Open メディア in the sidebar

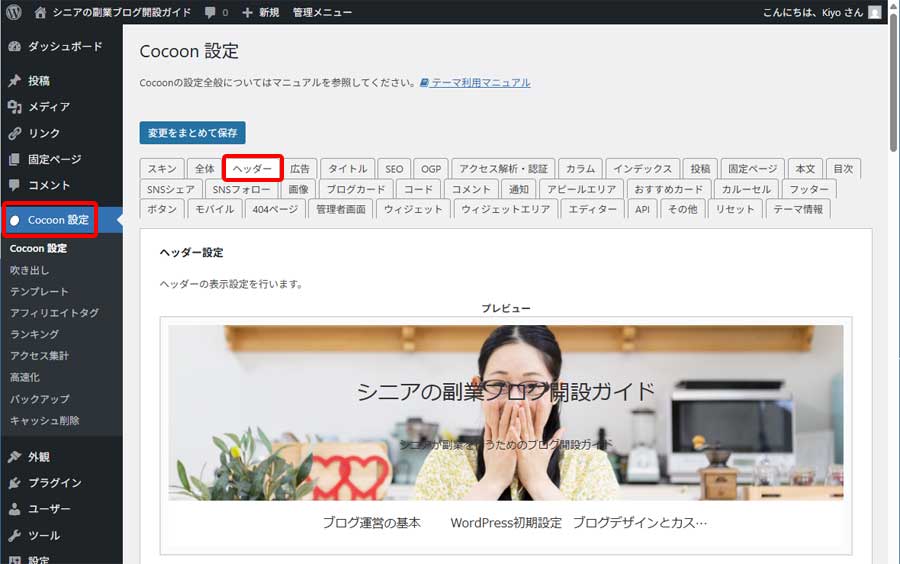pos(48,107)
